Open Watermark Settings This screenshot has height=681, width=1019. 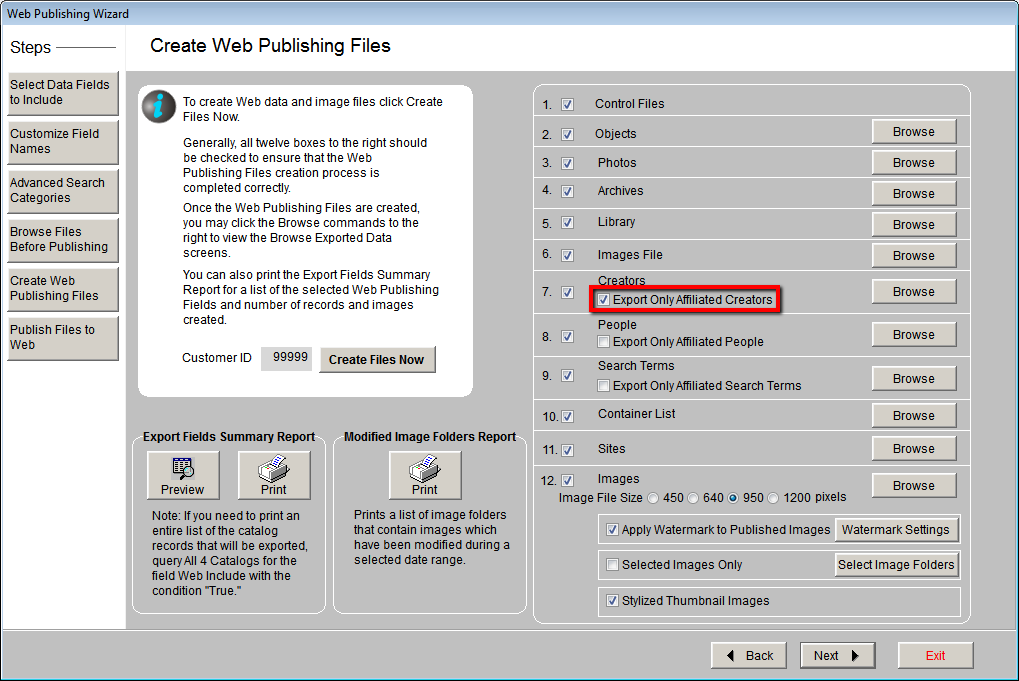pos(897,529)
